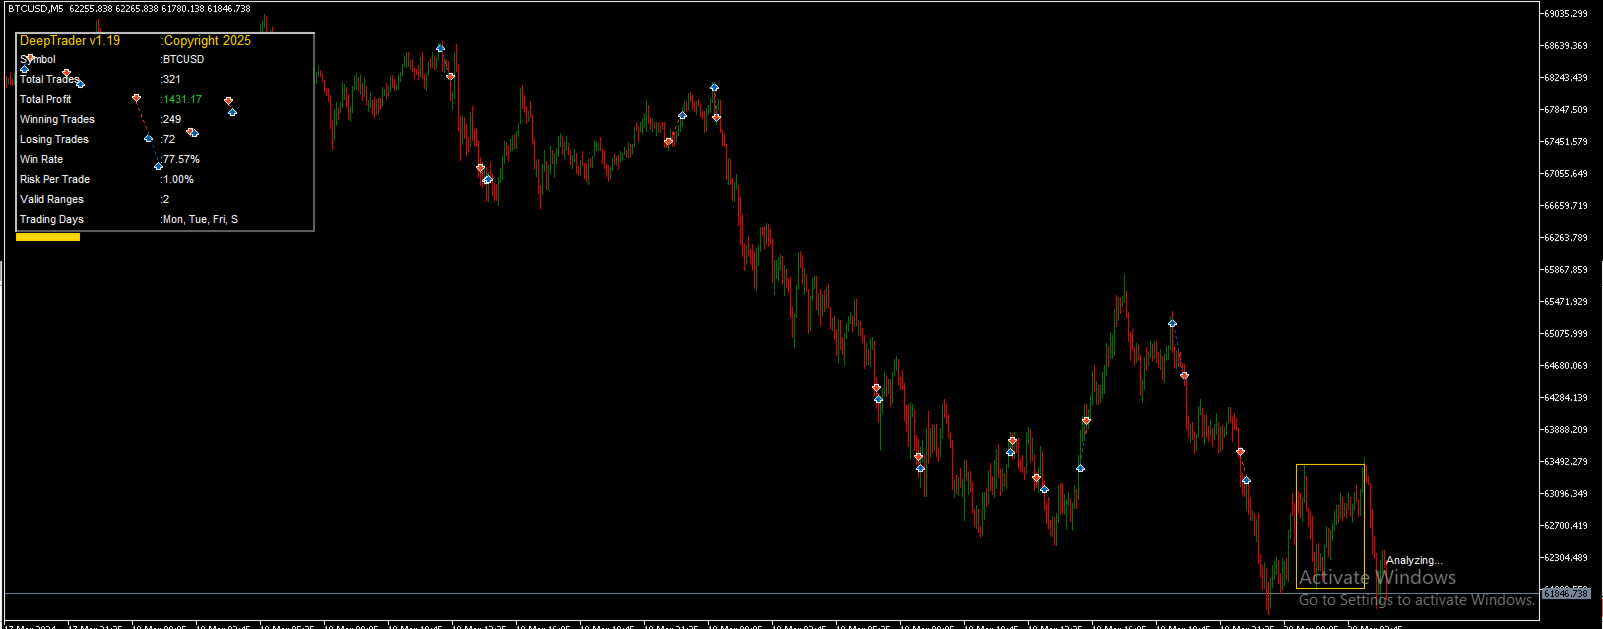The height and width of the screenshot is (629, 1603).
Task: Click the blue trade arrow just left of the yellow rectangle
Action: (x=1246, y=480)
